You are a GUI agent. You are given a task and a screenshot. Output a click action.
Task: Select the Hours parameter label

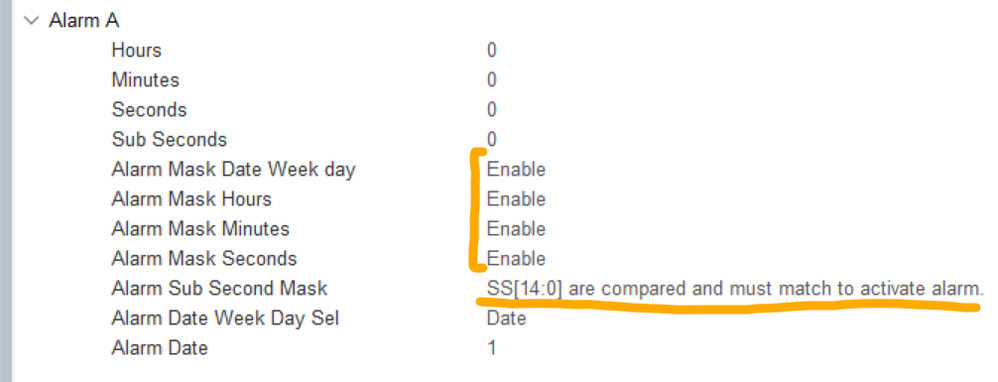click(136, 50)
